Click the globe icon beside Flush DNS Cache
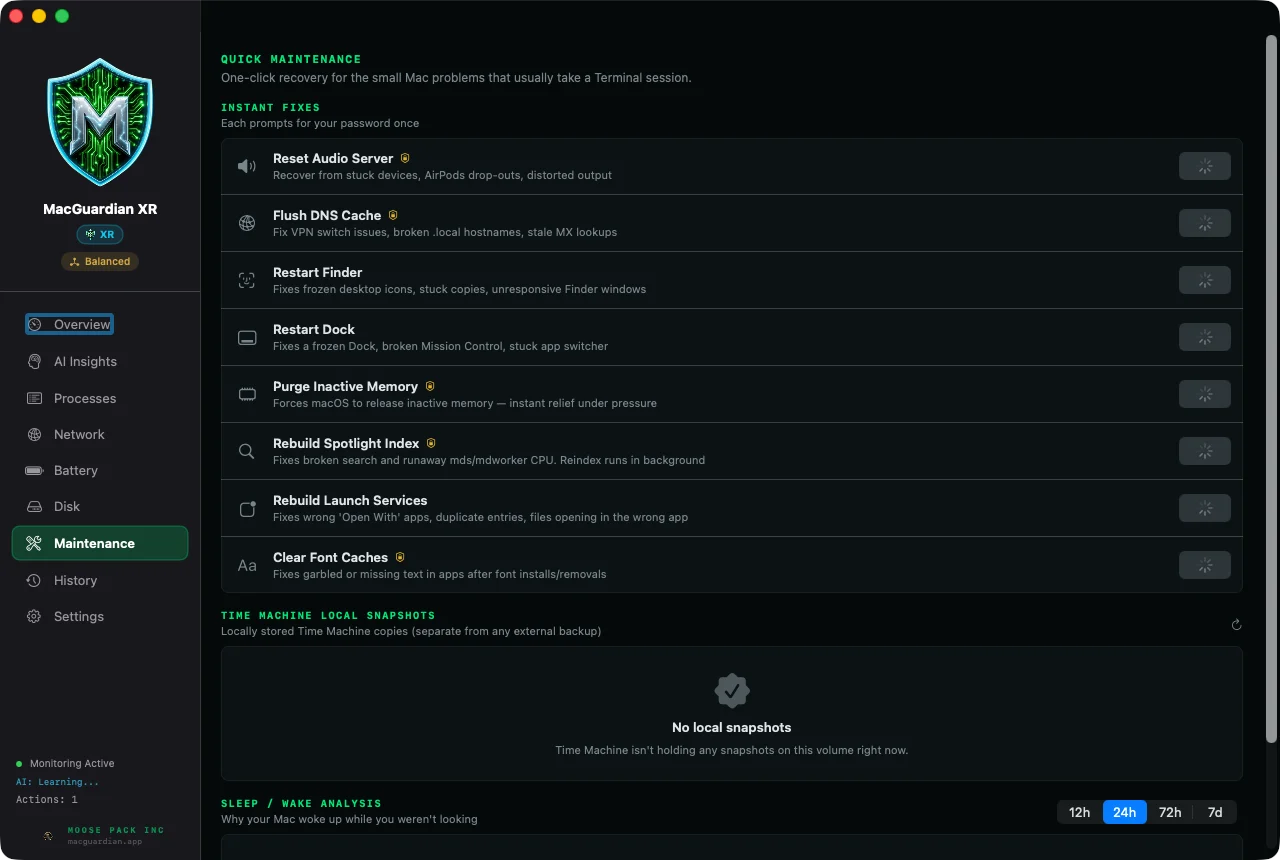Screen dimensions: 1280x860 (x=247, y=223)
